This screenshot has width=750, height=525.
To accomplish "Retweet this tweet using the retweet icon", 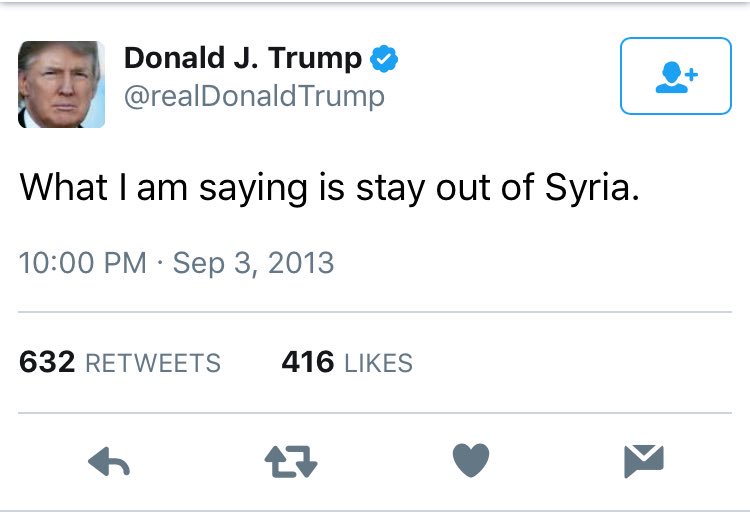I will pyautogui.click(x=291, y=461).
